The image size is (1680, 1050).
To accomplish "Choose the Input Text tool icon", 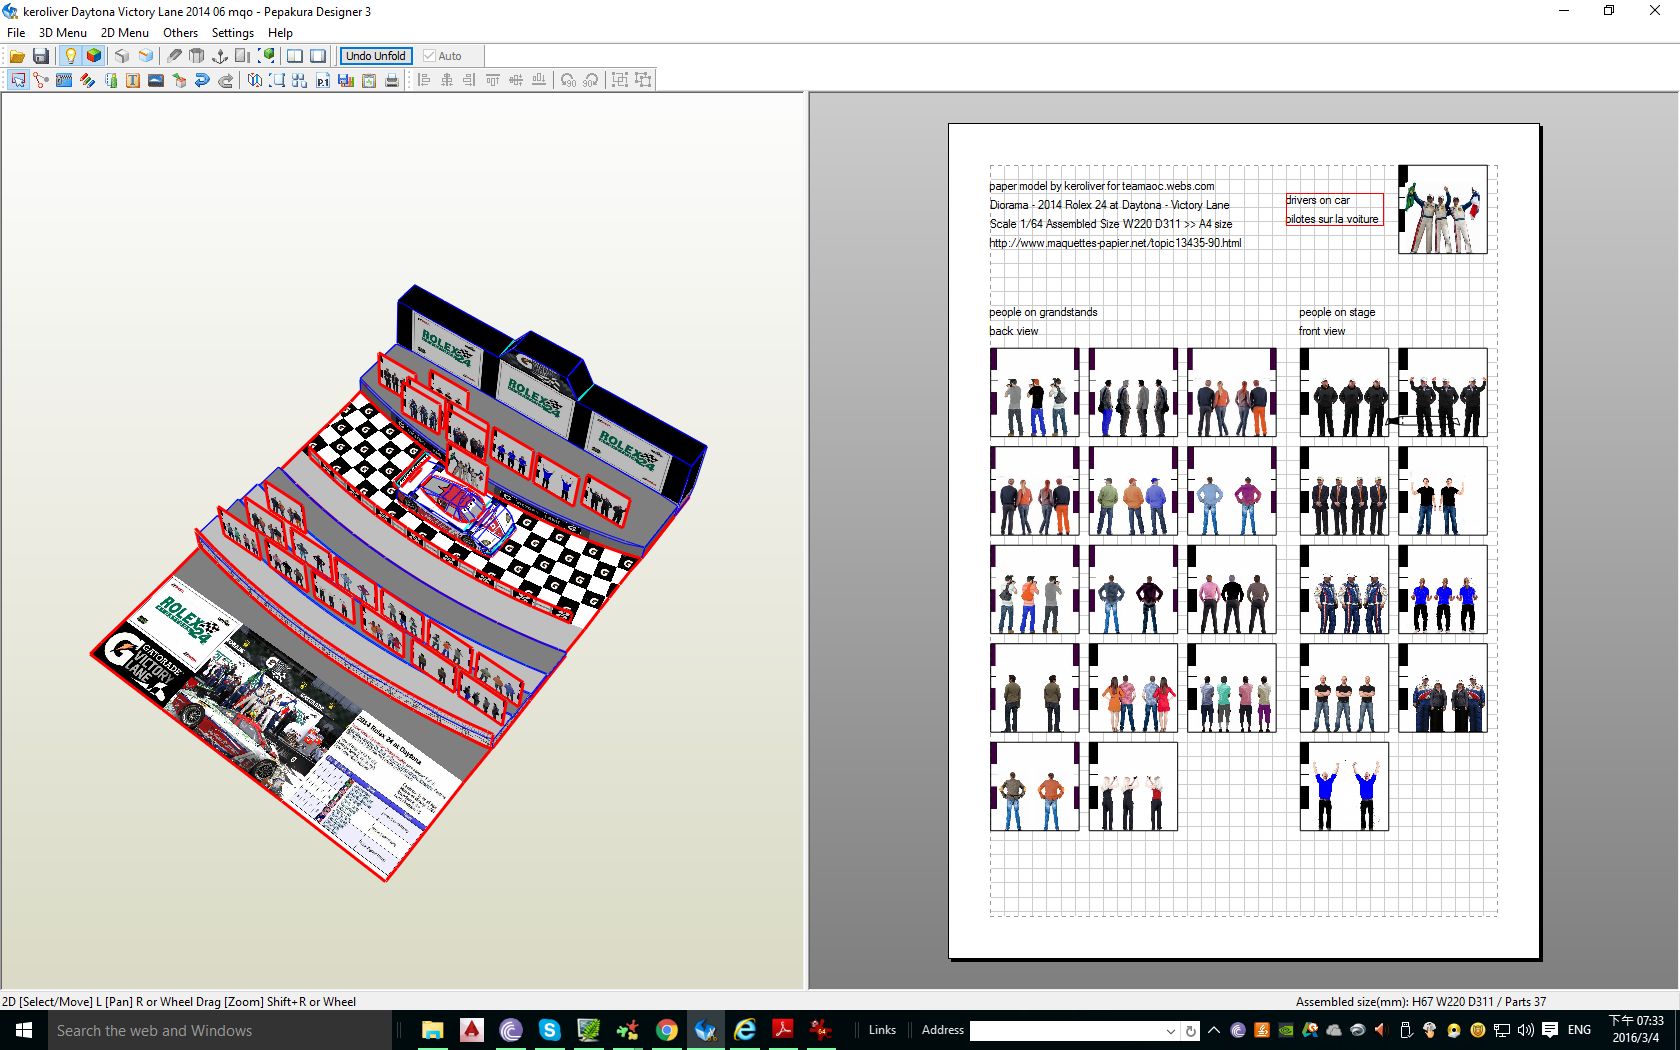I will [x=133, y=80].
